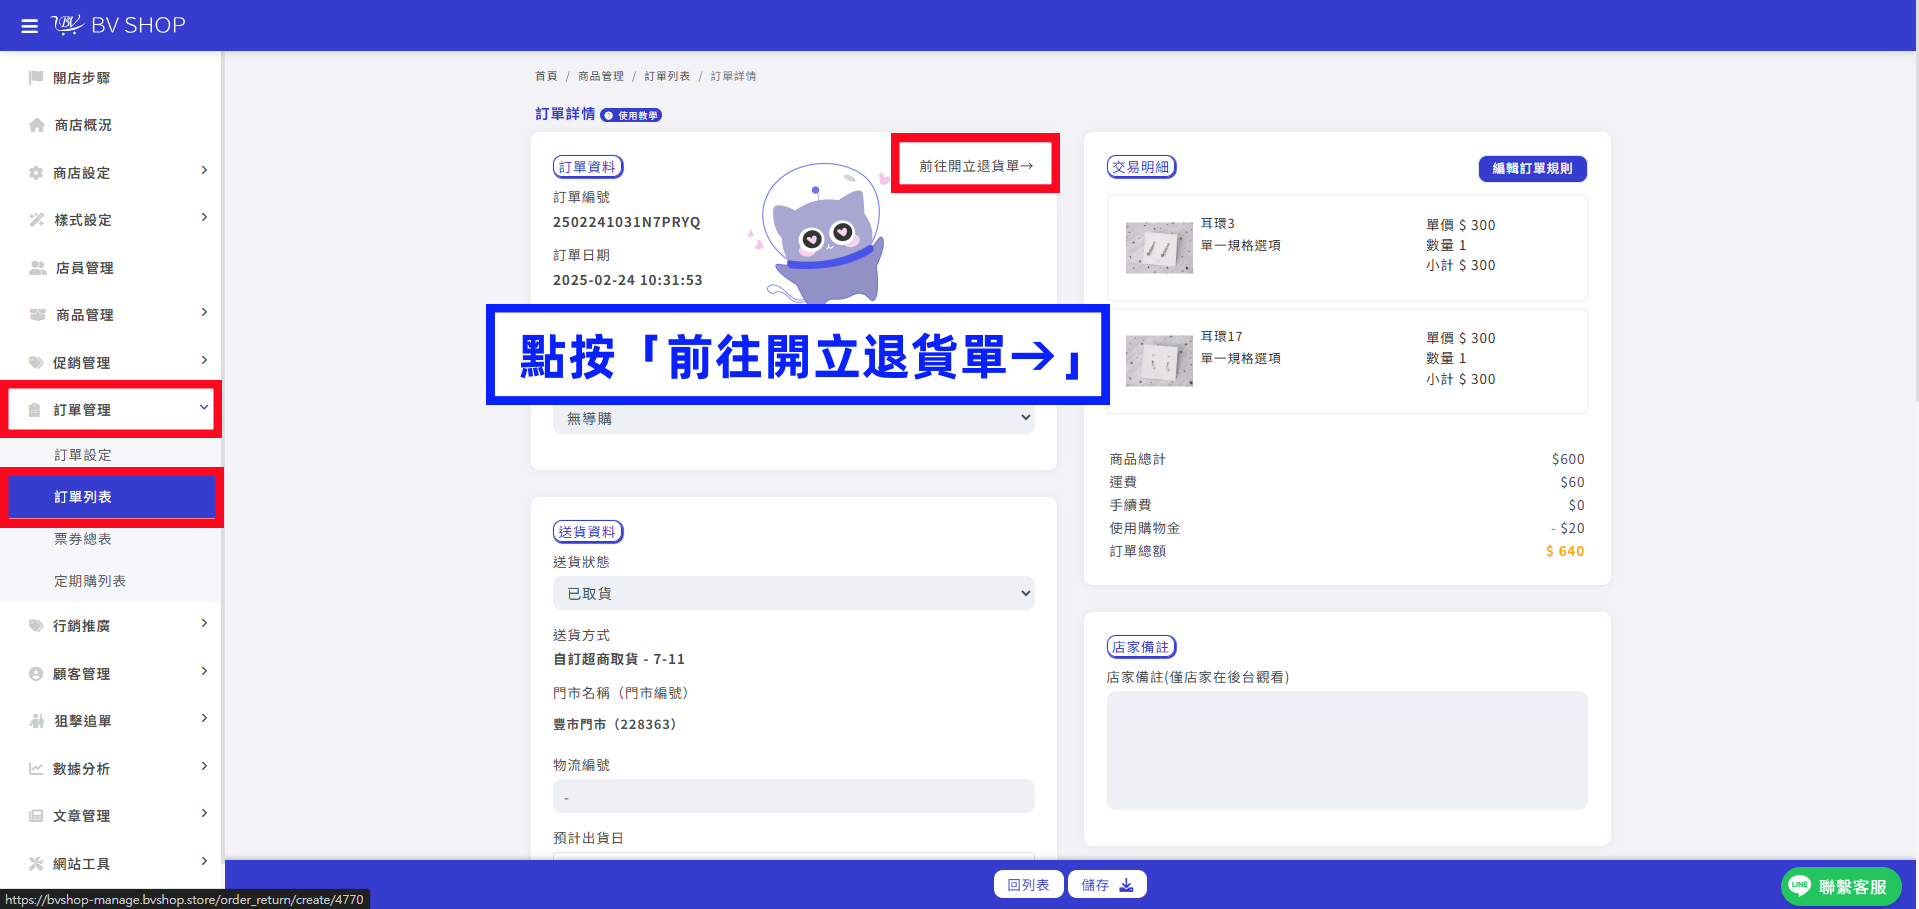This screenshot has width=1919, height=909.
Task: Click 訂單列表 breadcrumb link
Action: [x=667, y=76]
